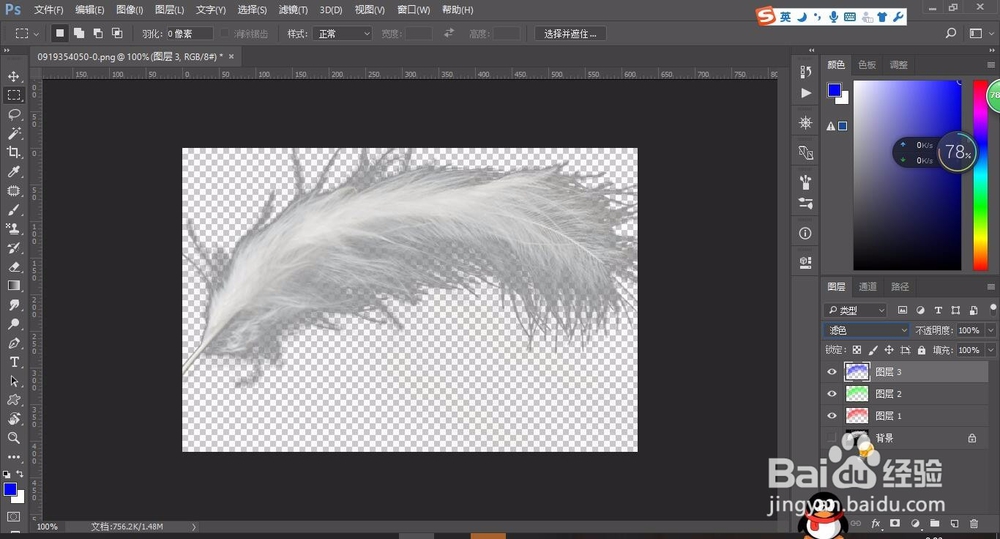Open the layer blend mode dropdown 滤色
This screenshot has height=539, width=1000.
click(x=866, y=330)
